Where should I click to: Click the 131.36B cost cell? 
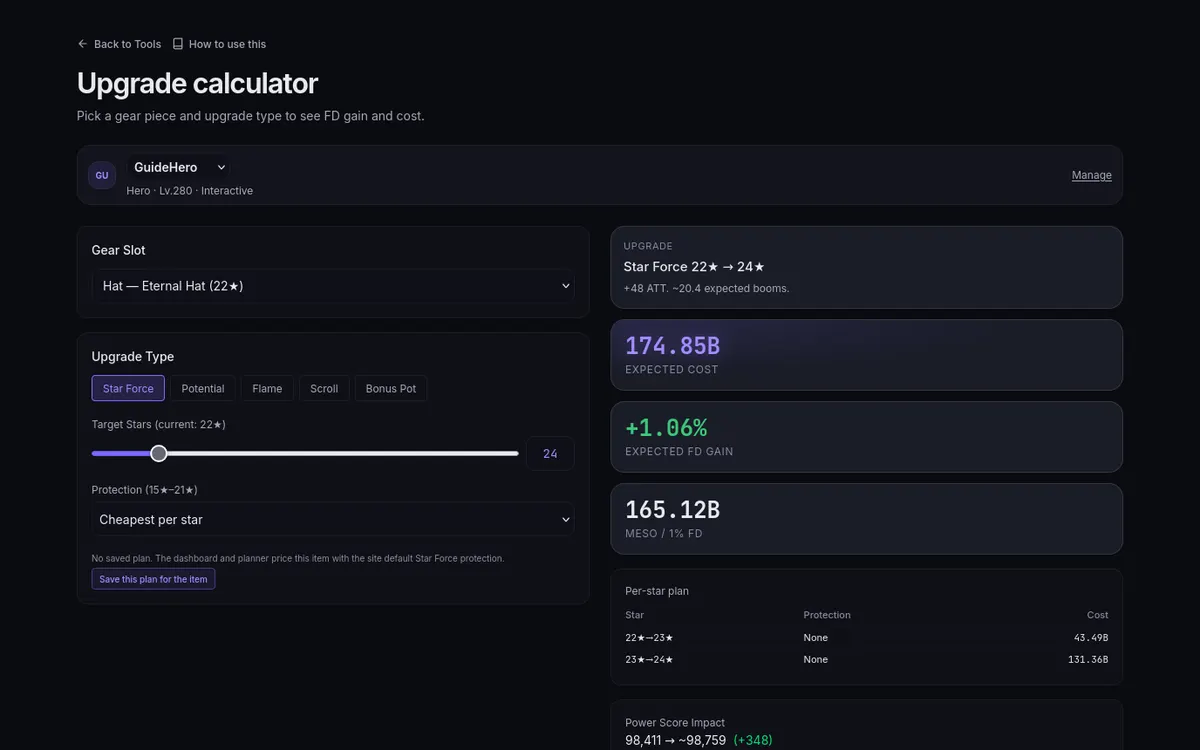tap(1088, 659)
